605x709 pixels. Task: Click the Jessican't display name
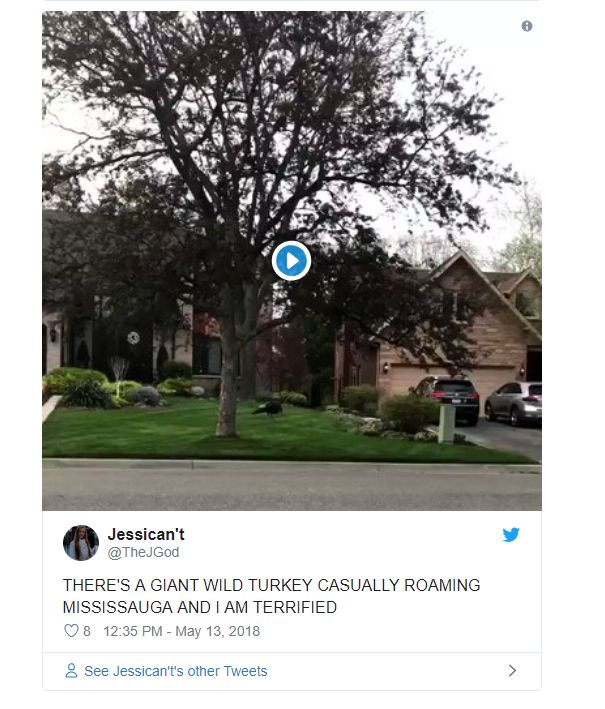(x=146, y=534)
